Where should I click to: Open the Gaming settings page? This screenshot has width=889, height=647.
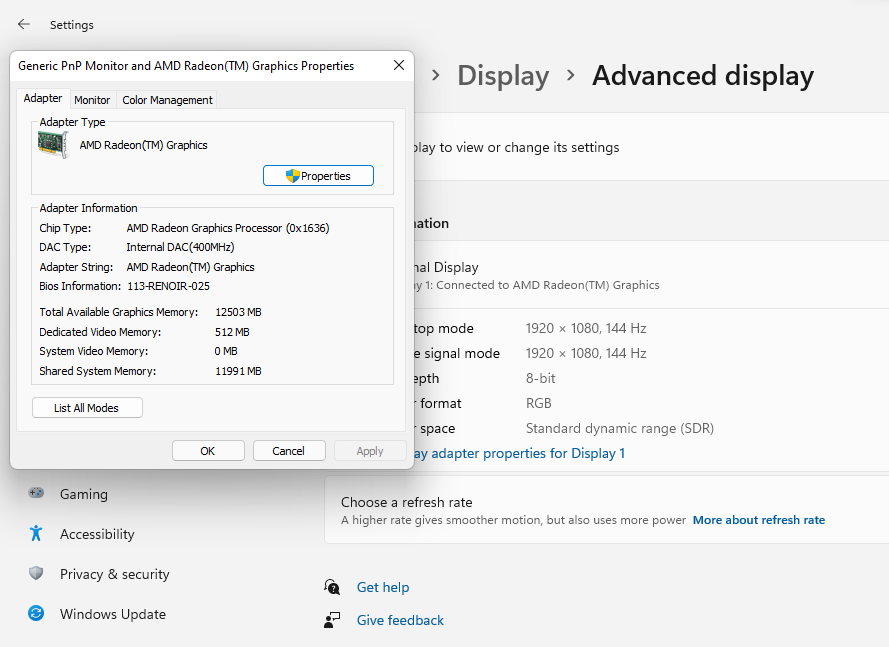[84, 494]
